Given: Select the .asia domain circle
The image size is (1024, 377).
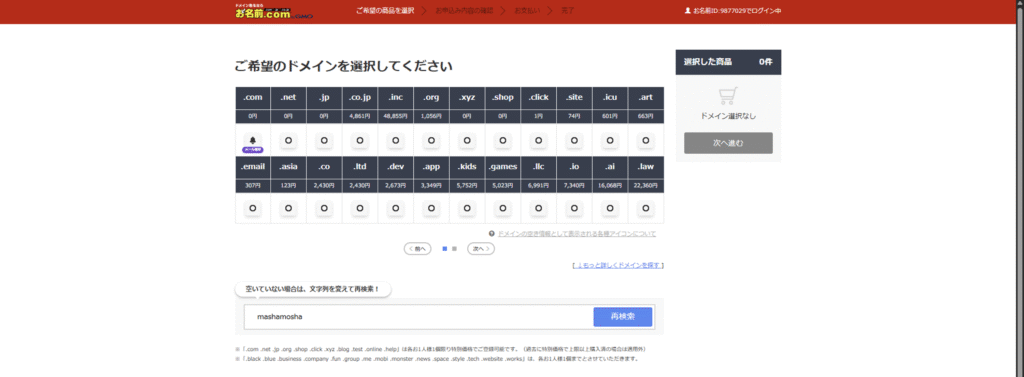Looking at the screenshot, I should [x=289, y=208].
